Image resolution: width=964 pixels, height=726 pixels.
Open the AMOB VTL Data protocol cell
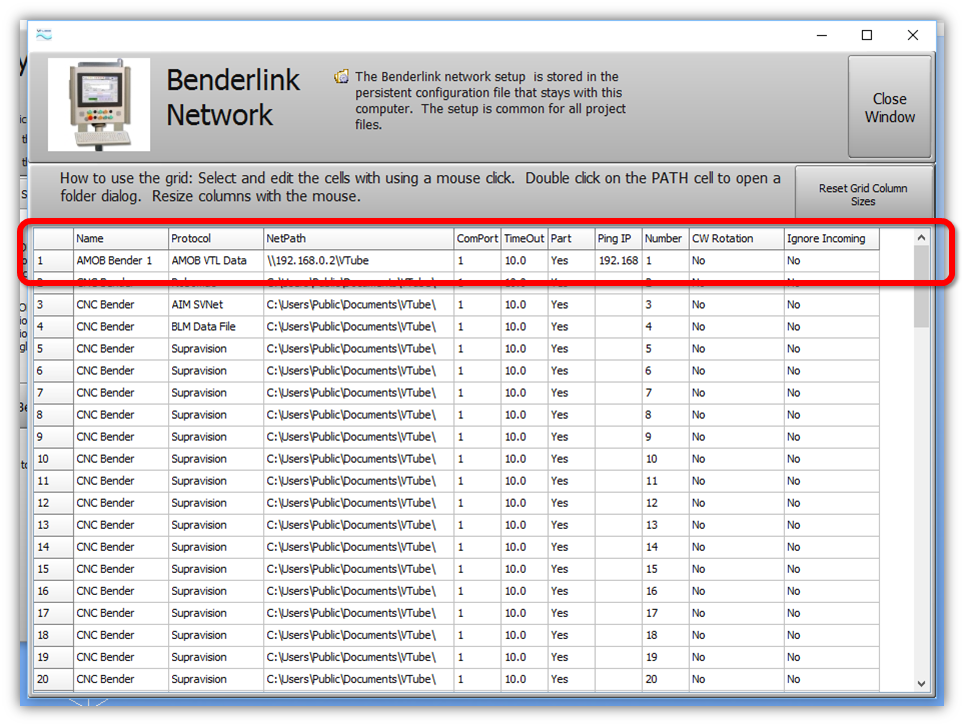click(x=214, y=261)
